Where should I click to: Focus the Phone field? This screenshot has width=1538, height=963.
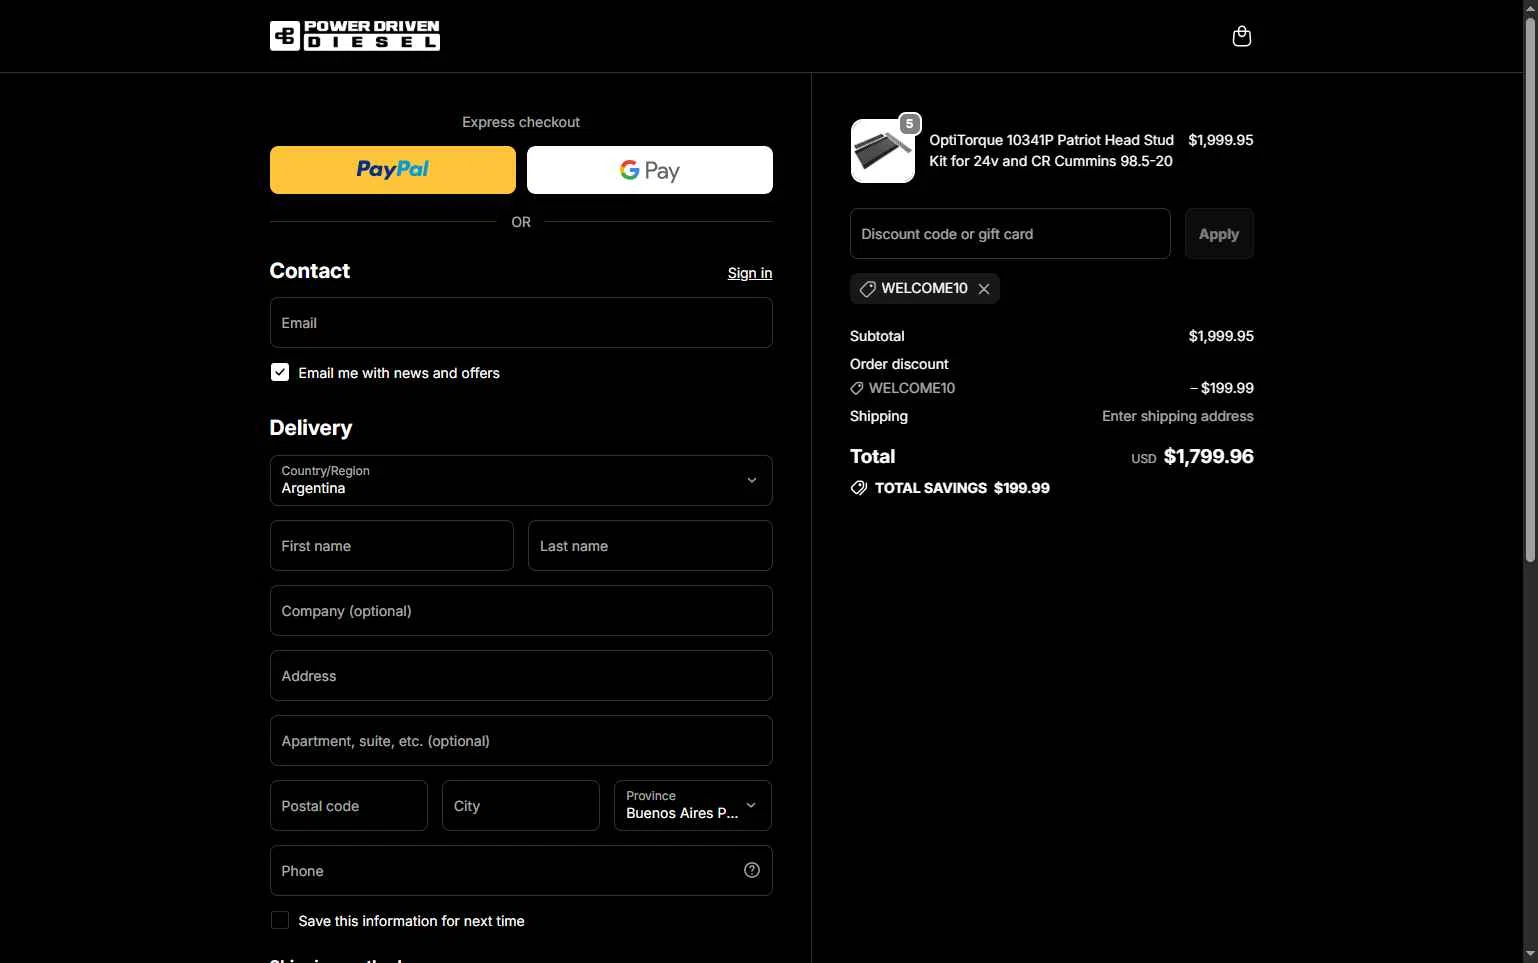pos(521,871)
